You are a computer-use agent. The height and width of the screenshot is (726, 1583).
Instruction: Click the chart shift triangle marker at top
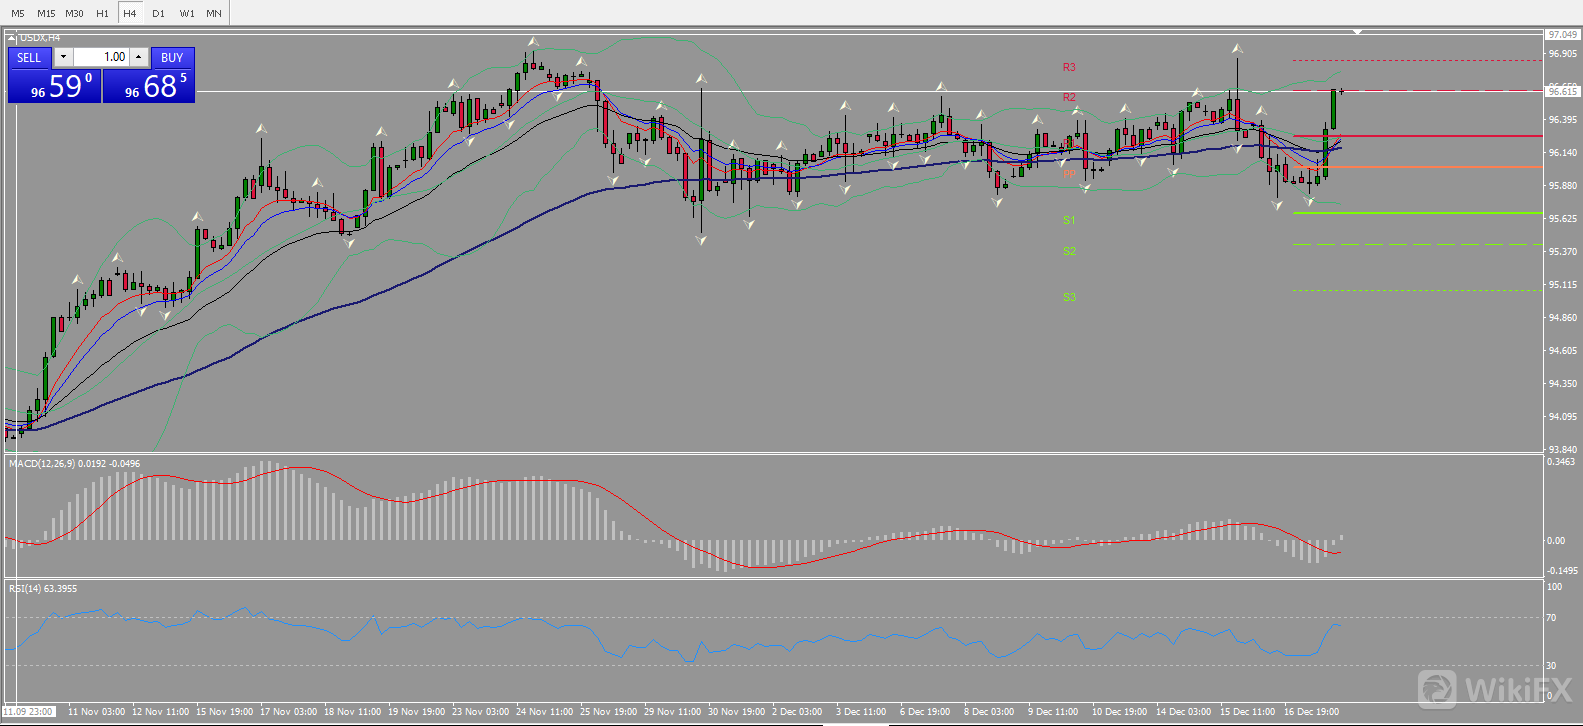click(x=1357, y=32)
